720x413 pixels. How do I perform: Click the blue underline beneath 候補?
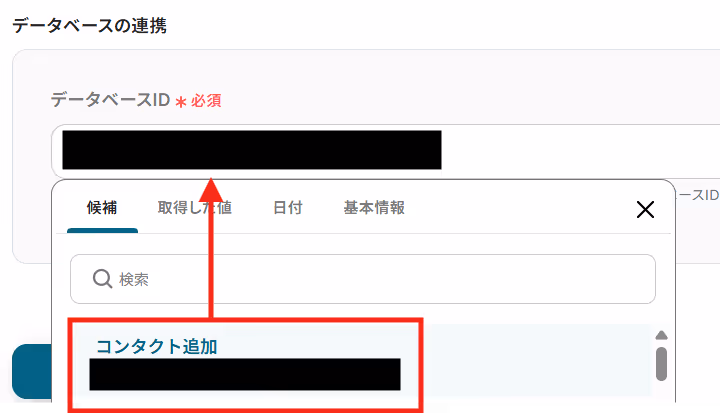(x=102, y=231)
